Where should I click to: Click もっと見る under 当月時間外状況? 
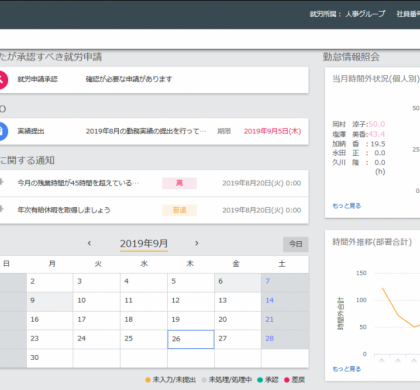click(347, 206)
